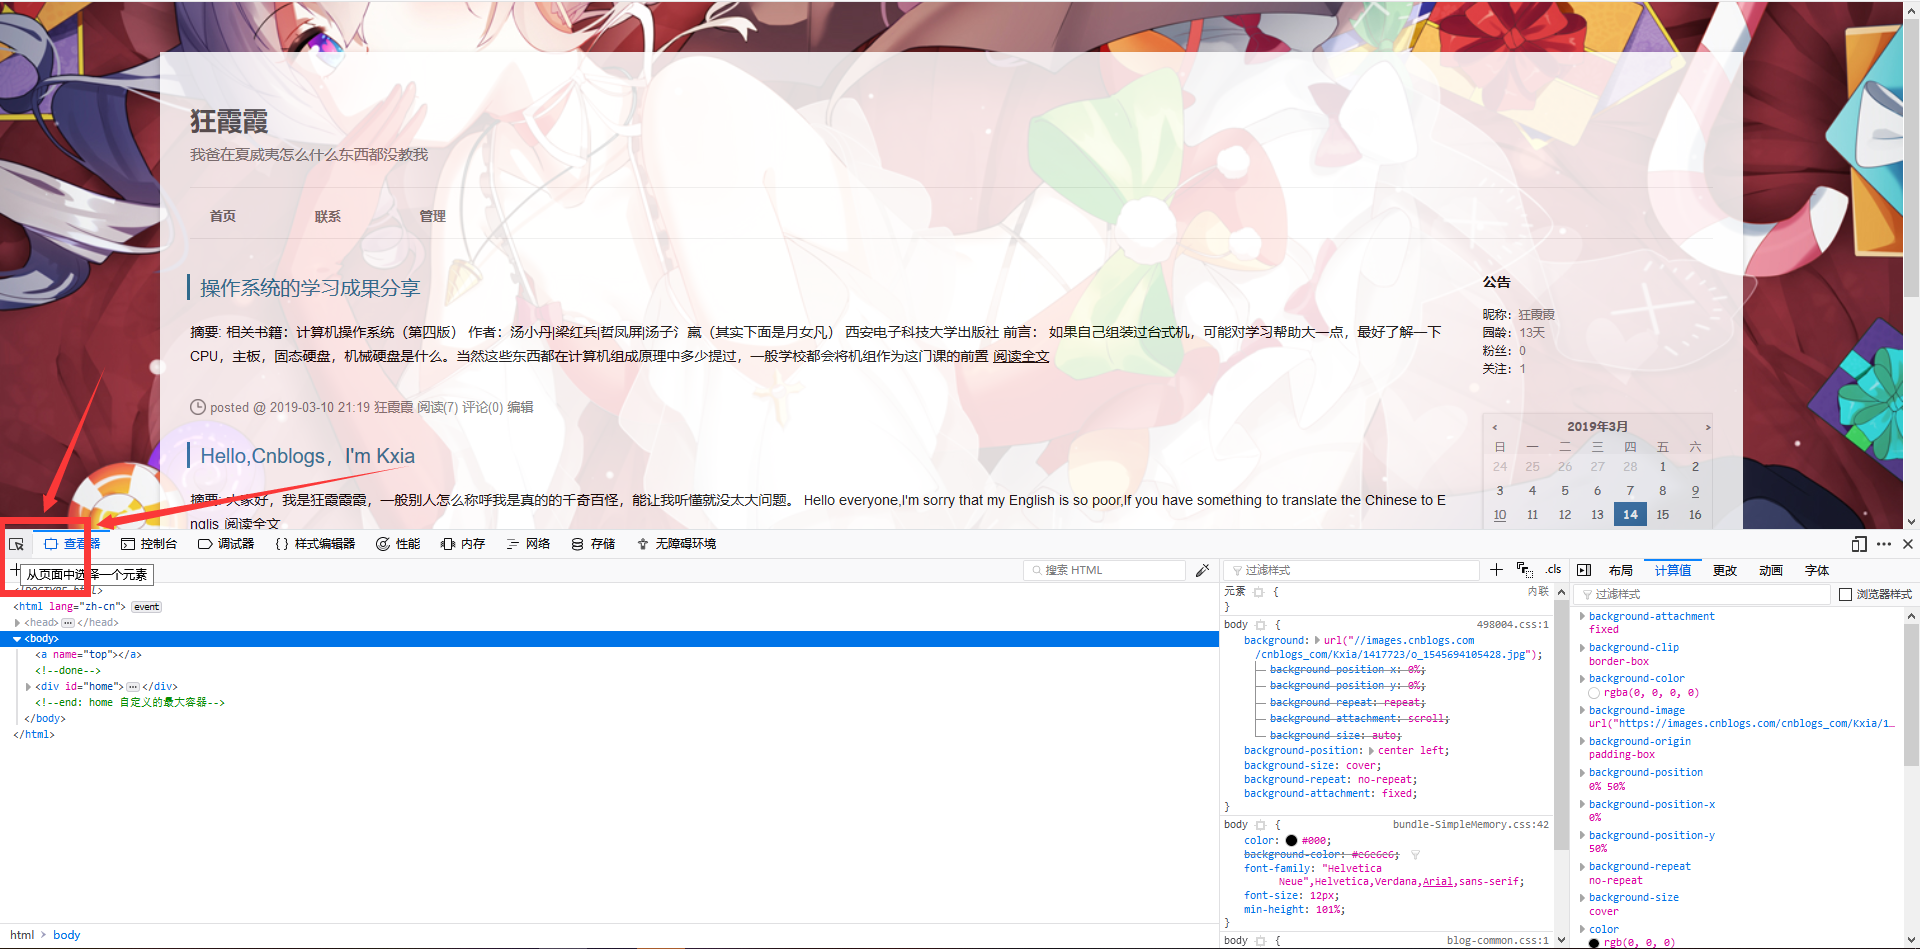1920x949 pixels.
Task: Click the black rgb(0, 0, 0) computed swatch
Action: (x=1594, y=943)
